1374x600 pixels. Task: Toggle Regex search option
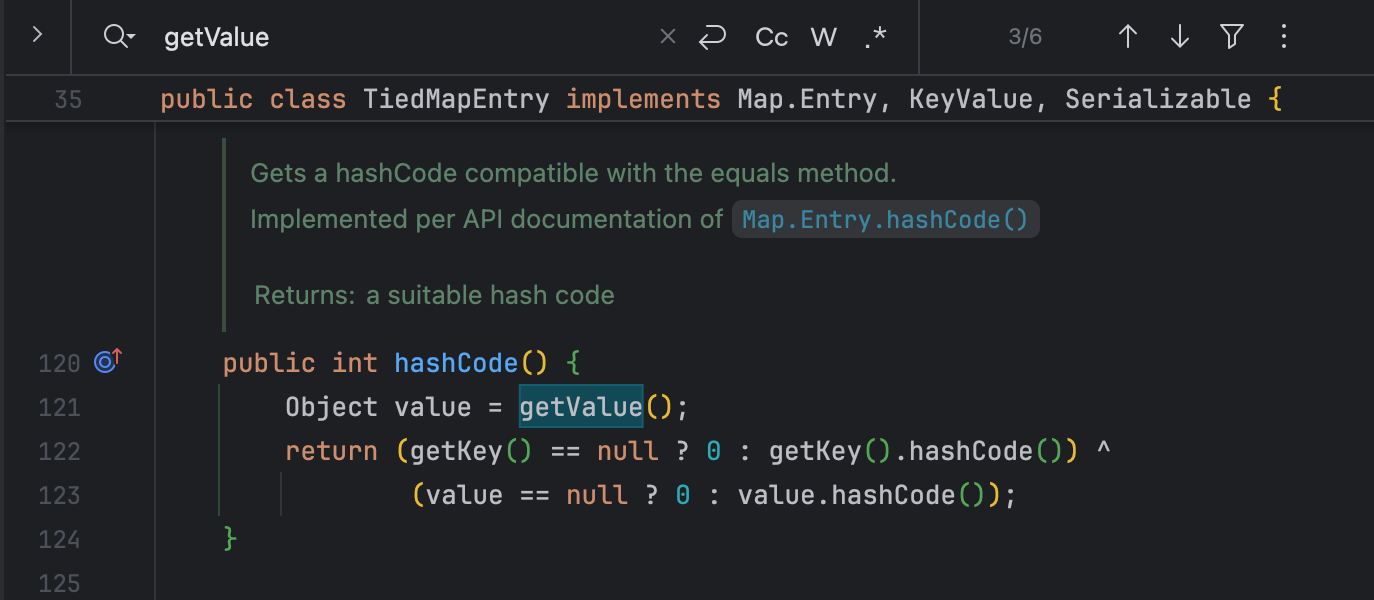tap(875, 37)
